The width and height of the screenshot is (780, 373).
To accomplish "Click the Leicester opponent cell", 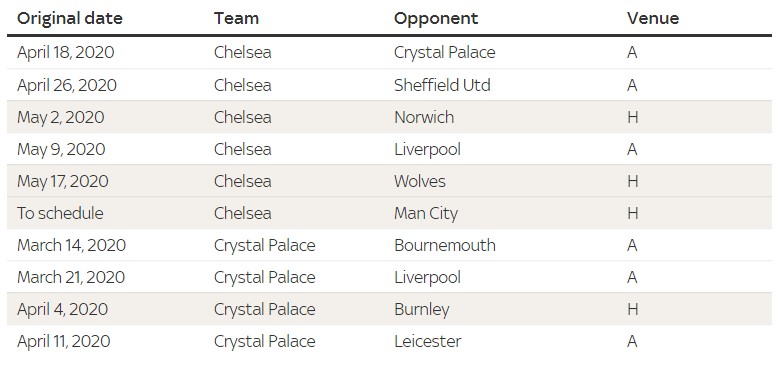I will click(428, 341).
